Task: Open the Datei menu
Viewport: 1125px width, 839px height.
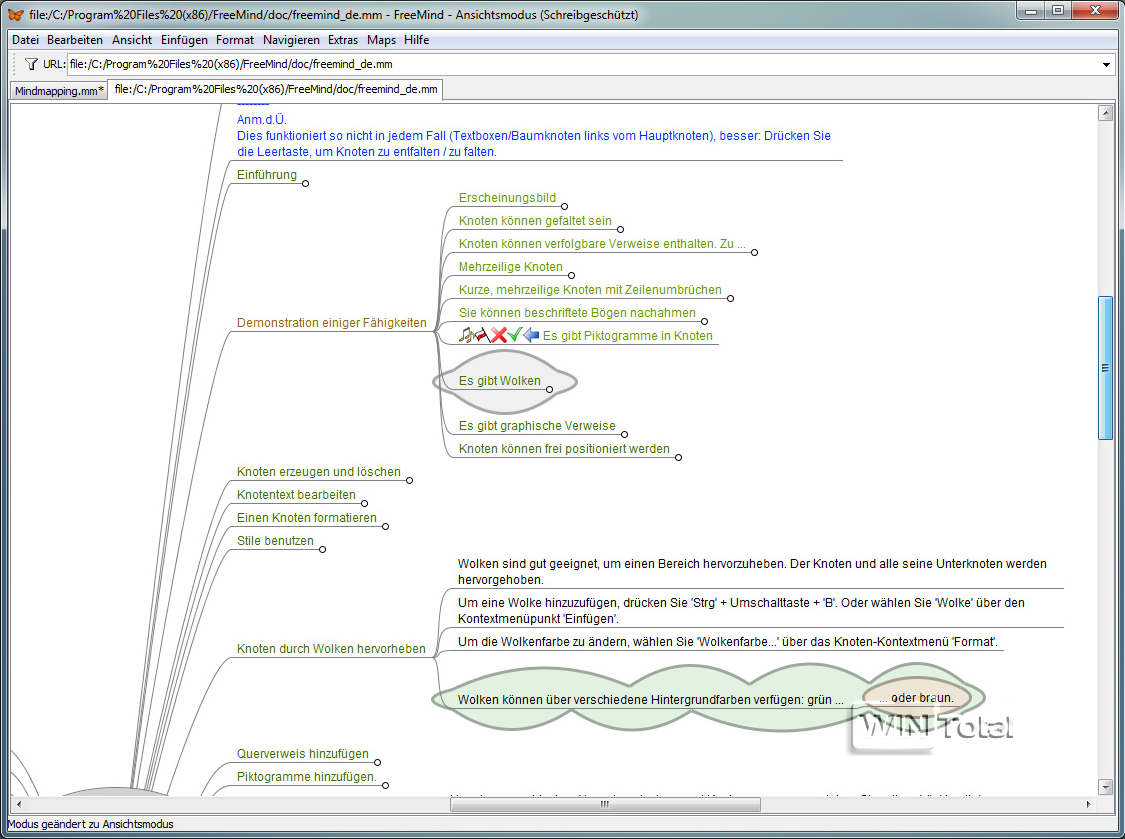Action: [x=25, y=40]
